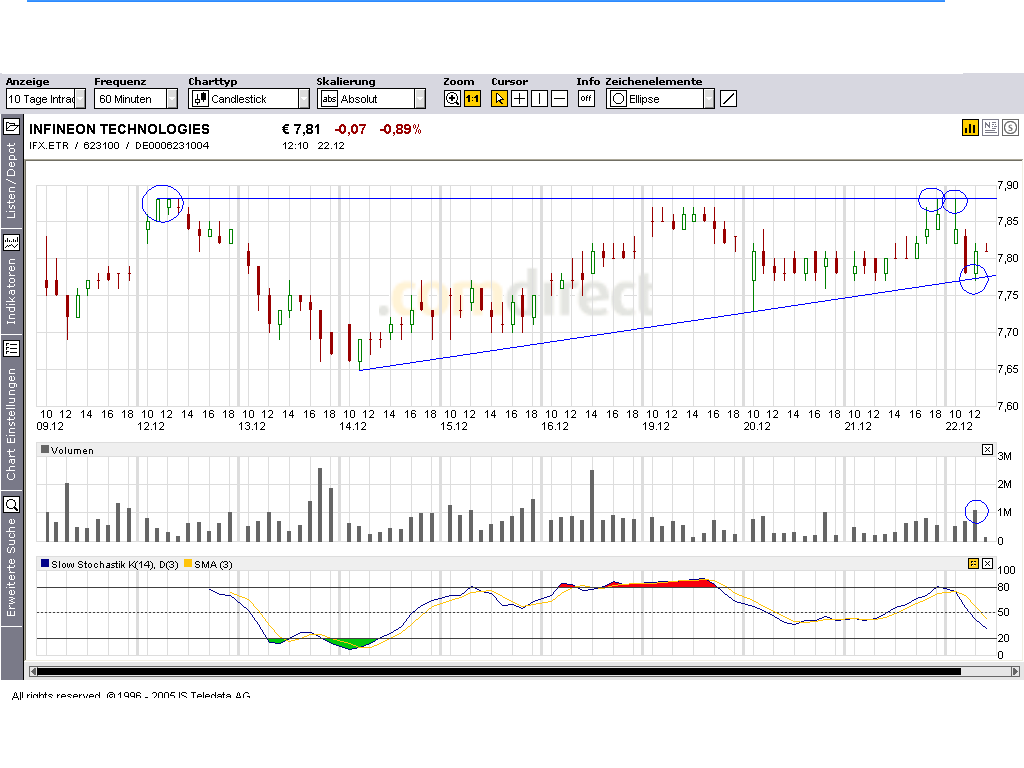Click the Indikatoren chart icon
The image size is (1024, 768).
12,243
